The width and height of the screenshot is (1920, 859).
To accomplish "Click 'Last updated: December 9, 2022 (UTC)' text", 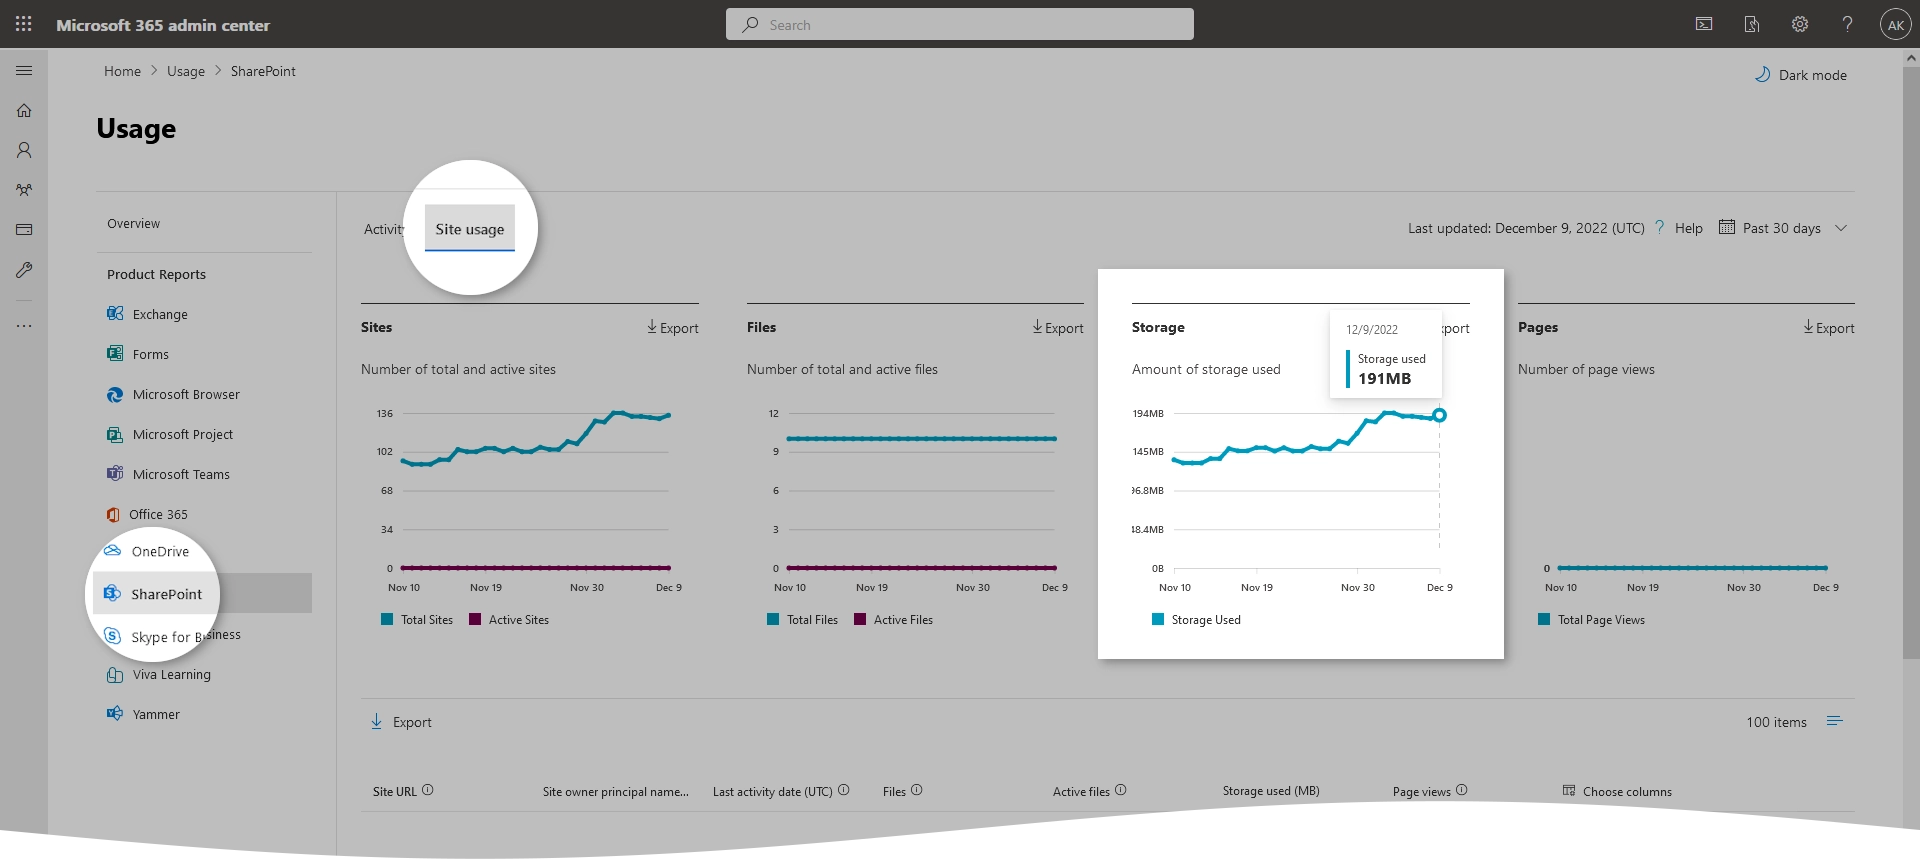I will pyautogui.click(x=1526, y=228).
